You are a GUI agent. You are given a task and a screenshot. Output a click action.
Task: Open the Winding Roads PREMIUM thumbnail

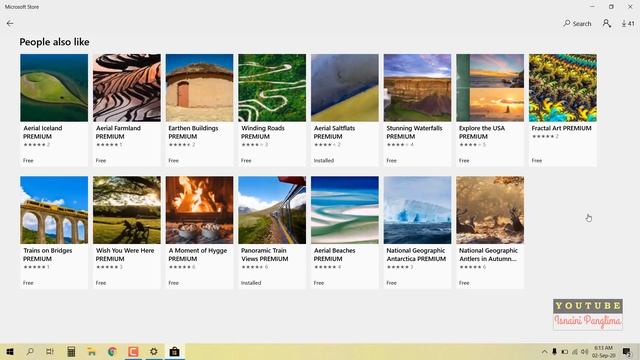[272, 88]
